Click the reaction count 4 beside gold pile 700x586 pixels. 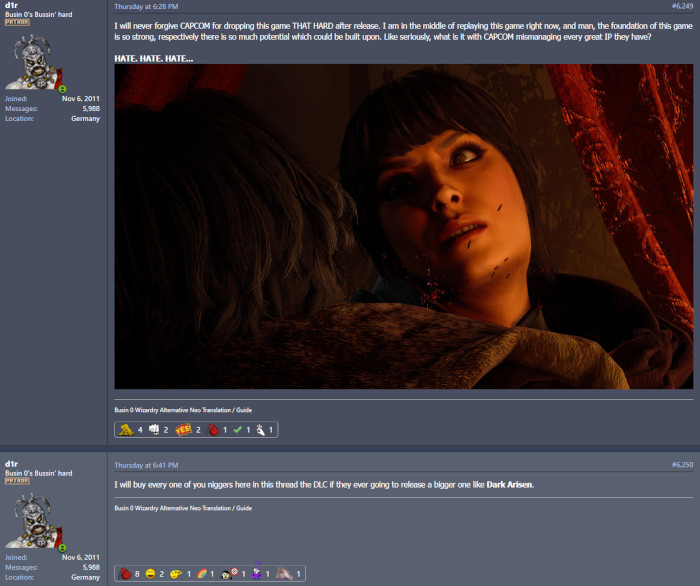click(140, 430)
